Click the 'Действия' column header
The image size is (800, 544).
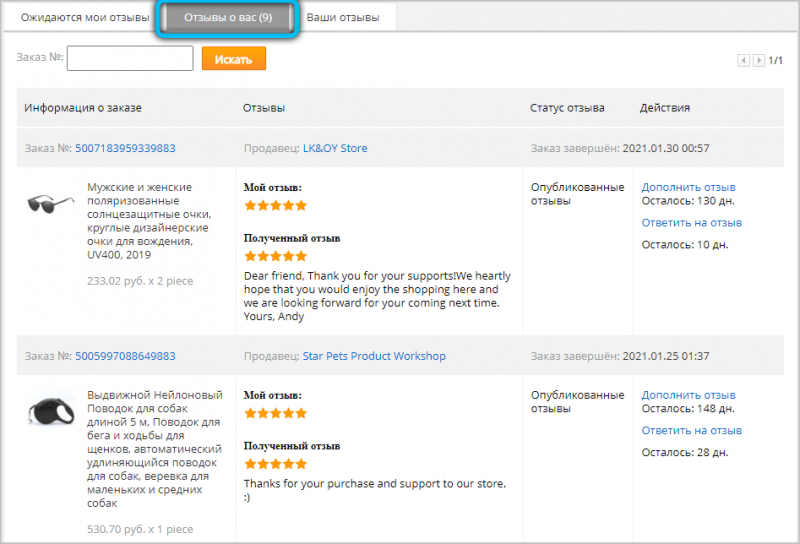point(665,108)
